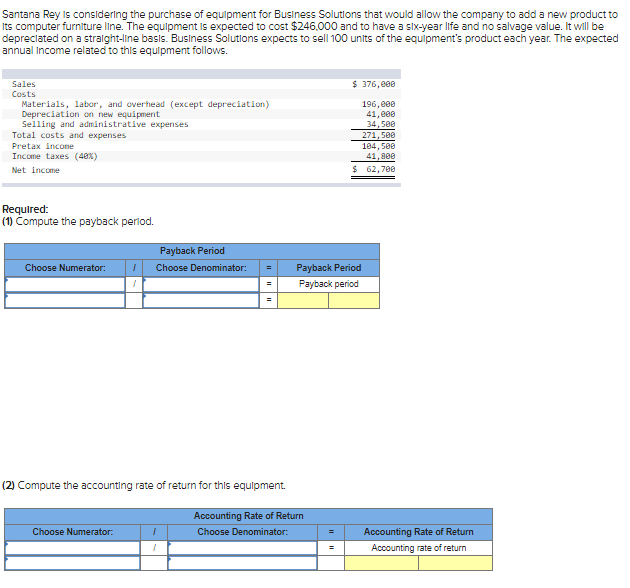
Task: Click the materials, labor, and overhead amount 196,000
Action: pyautogui.click(x=378, y=104)
